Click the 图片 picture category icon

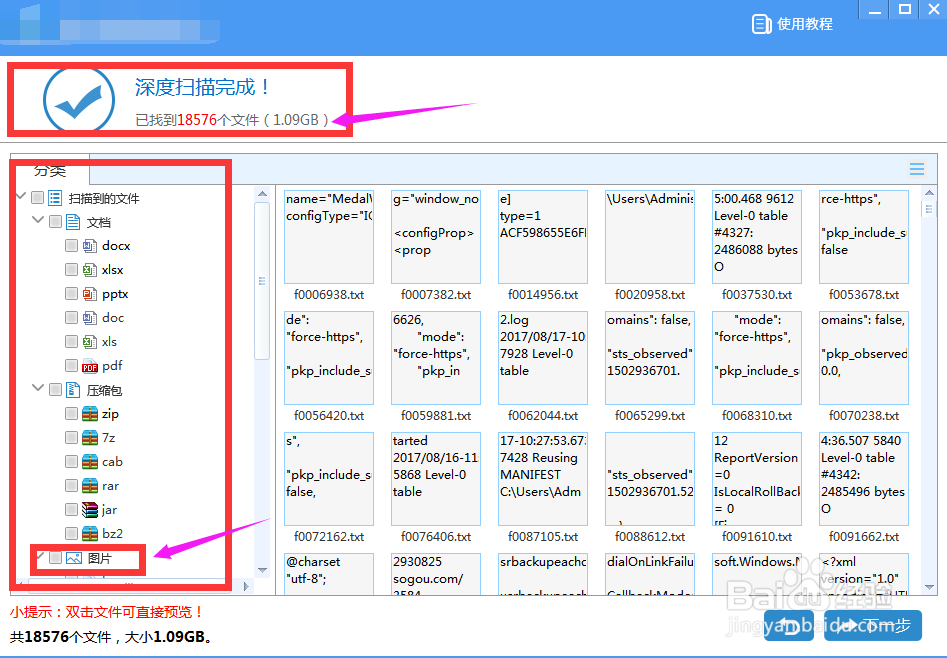[x=74, y=558]
